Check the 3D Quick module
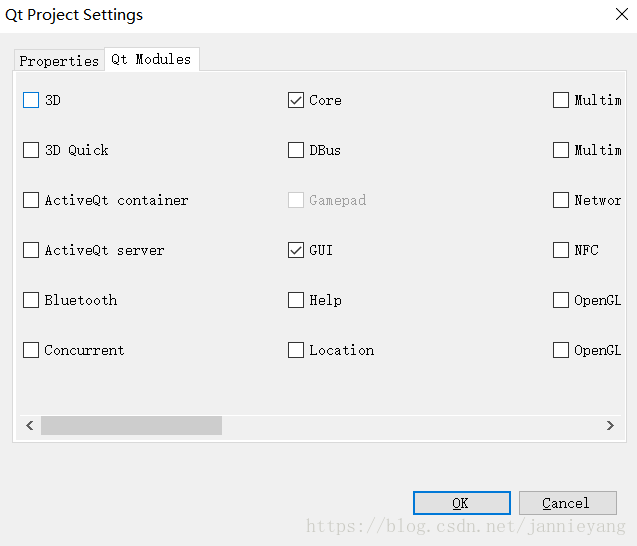Viewport: 637px width, 546px height. click(x=31, y=150)
